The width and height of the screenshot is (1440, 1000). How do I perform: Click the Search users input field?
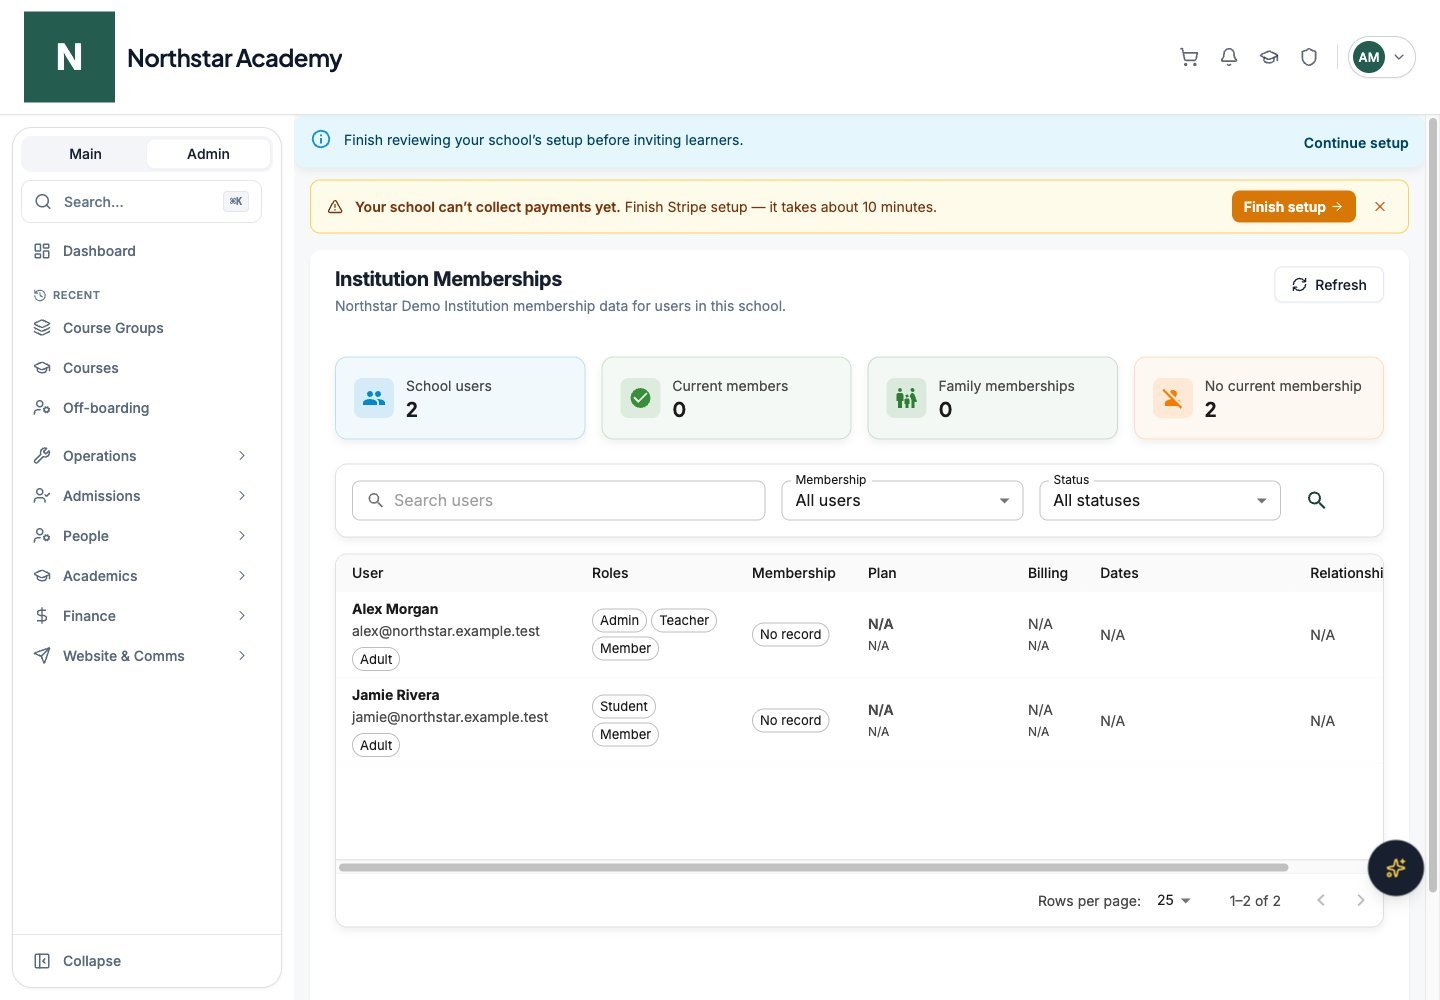[x=558, y=500]
